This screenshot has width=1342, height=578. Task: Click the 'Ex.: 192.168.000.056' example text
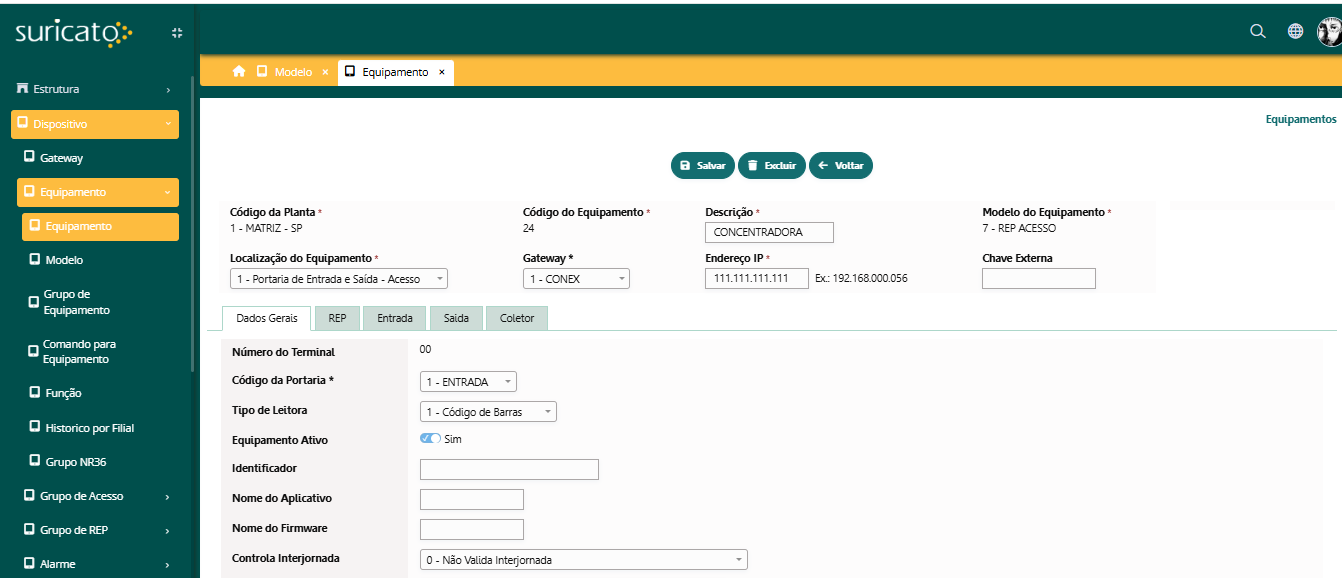[x=861, y=278]
